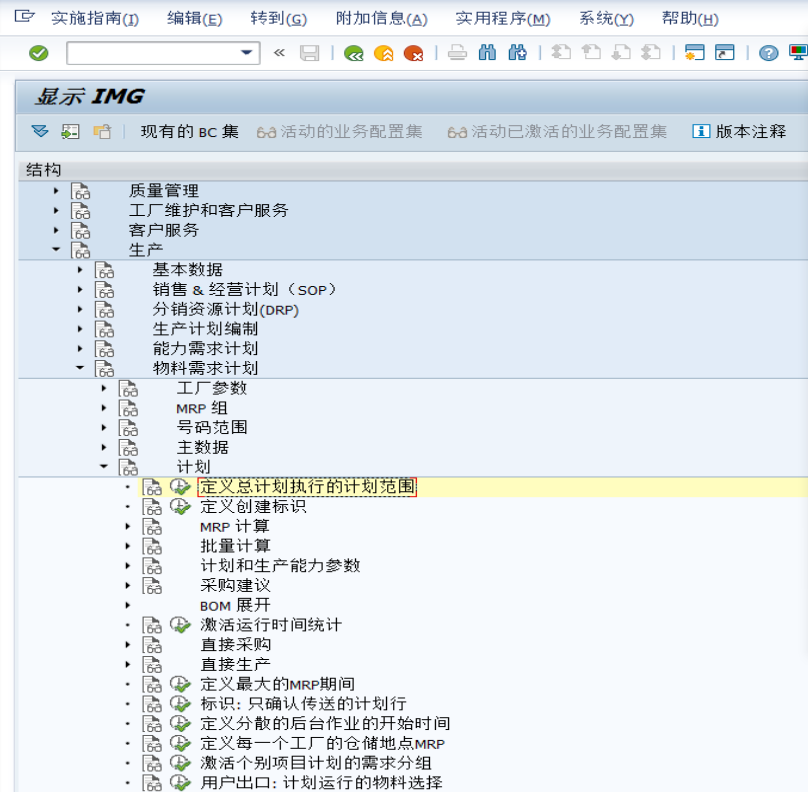The width and height of the screenshot is (808, 792).
Task: Click the window menu icon left of 实施指南
Action: [x=24, y=16]
